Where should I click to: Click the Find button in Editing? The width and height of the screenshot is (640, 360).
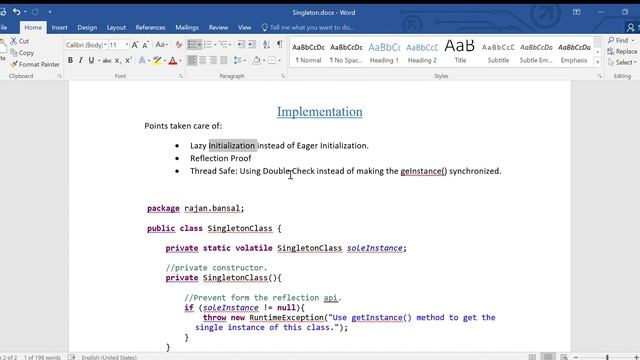point(620,40)
